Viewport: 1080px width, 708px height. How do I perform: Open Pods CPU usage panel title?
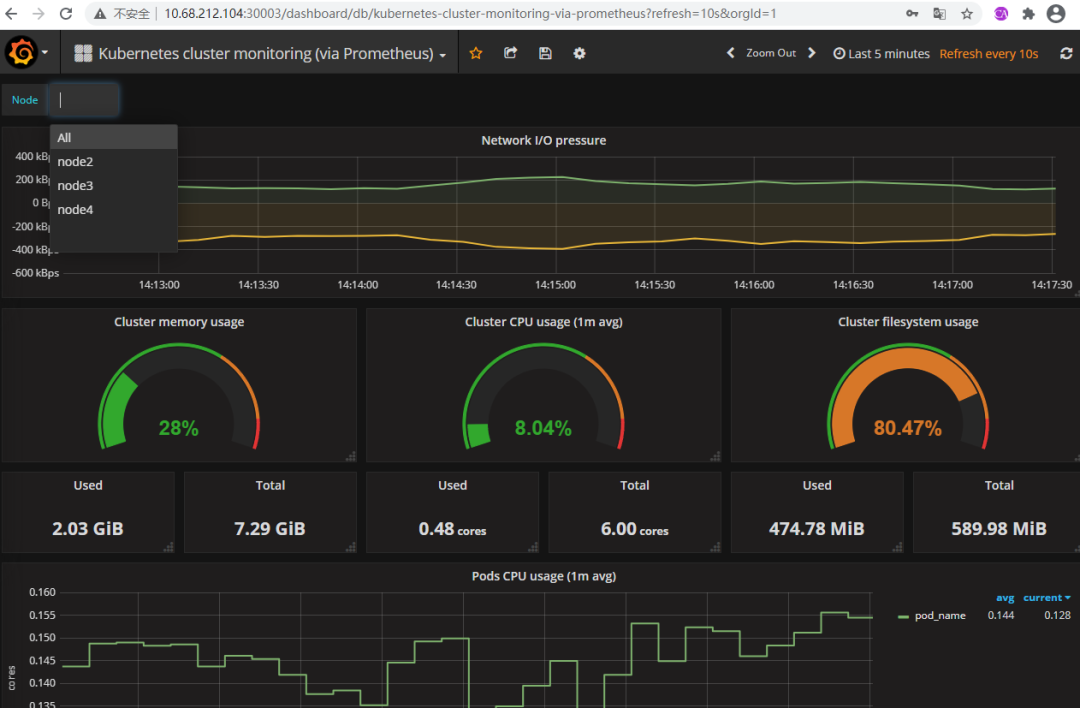coord(543,576)
